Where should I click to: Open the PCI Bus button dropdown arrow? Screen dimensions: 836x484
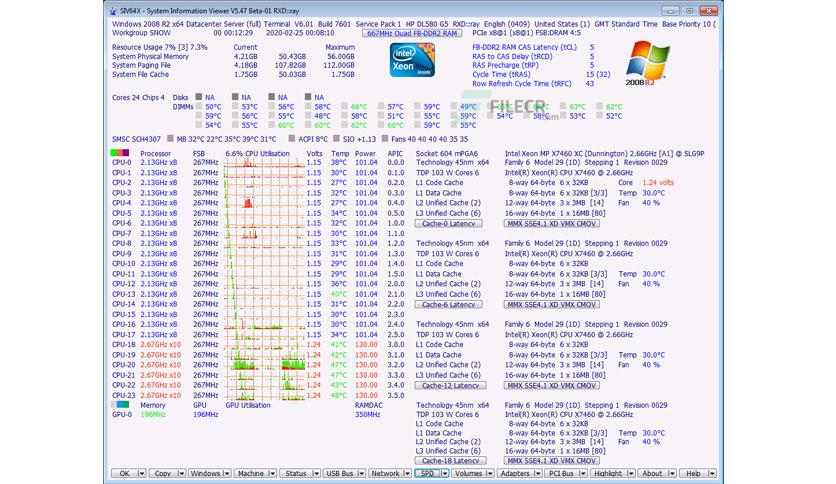point(583,473)
